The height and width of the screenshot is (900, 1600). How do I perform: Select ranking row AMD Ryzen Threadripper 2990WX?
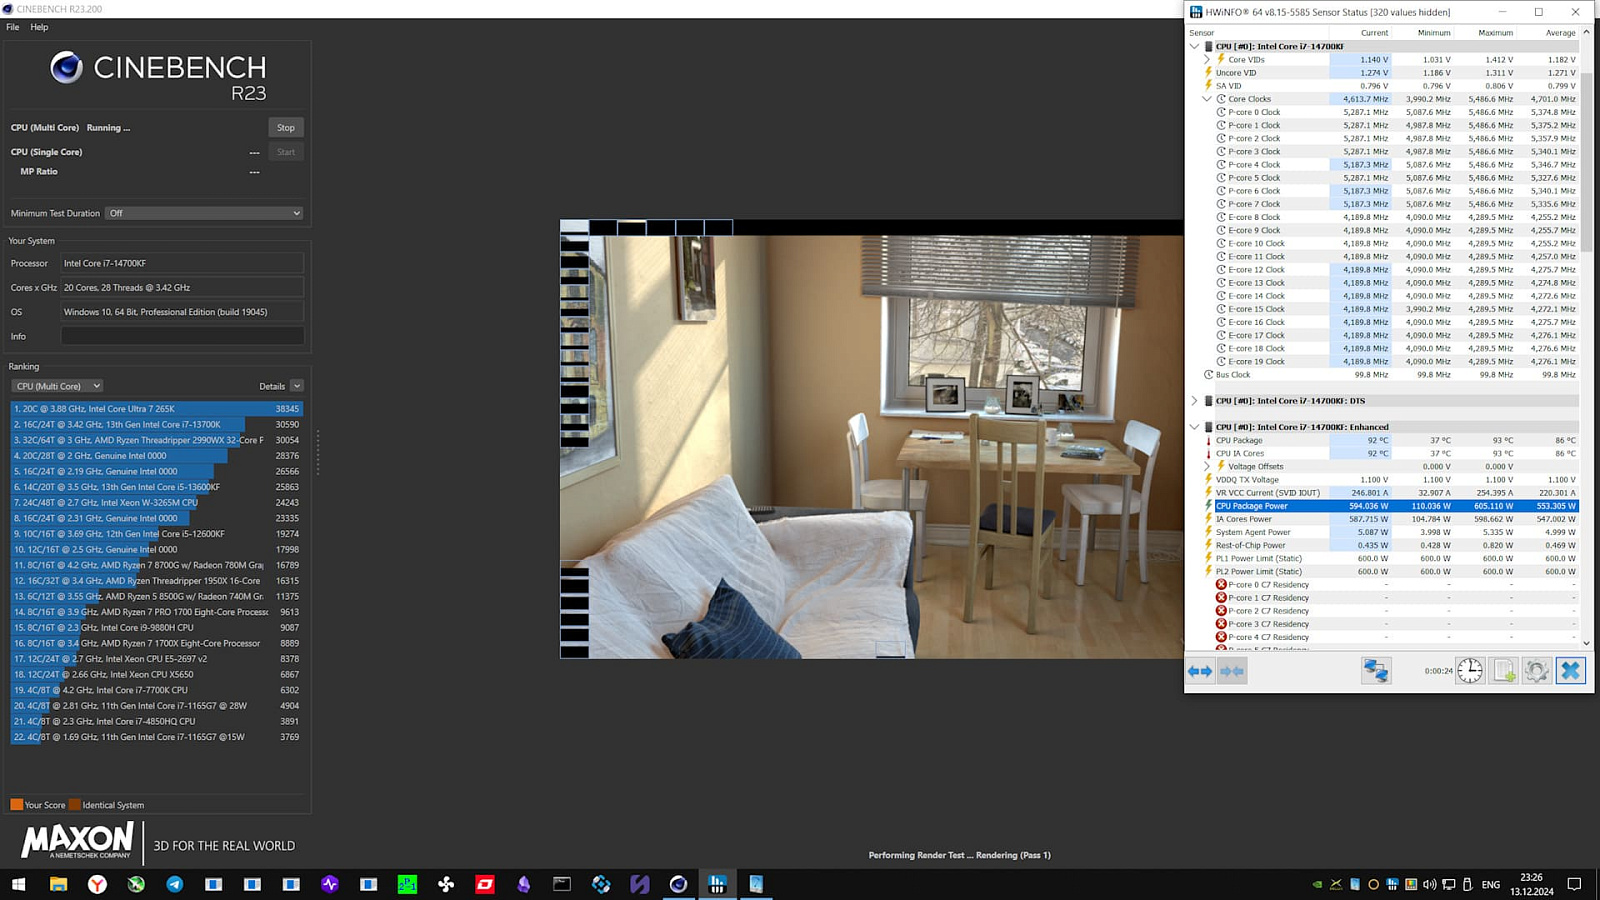click(x=156, y=440)
